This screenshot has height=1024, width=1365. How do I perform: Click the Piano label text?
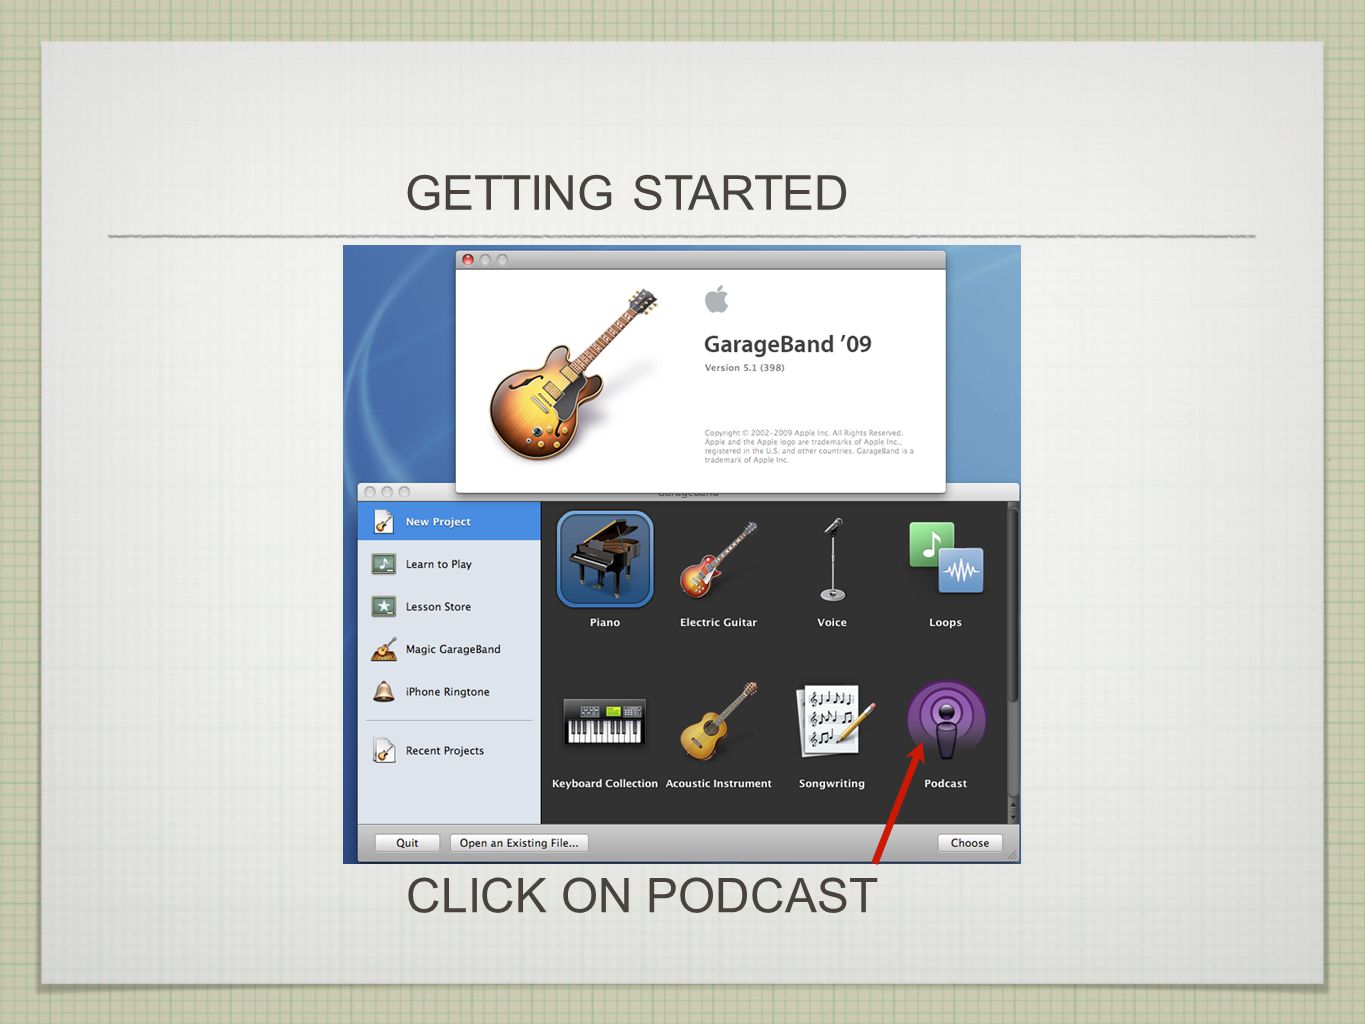[605, 623]
